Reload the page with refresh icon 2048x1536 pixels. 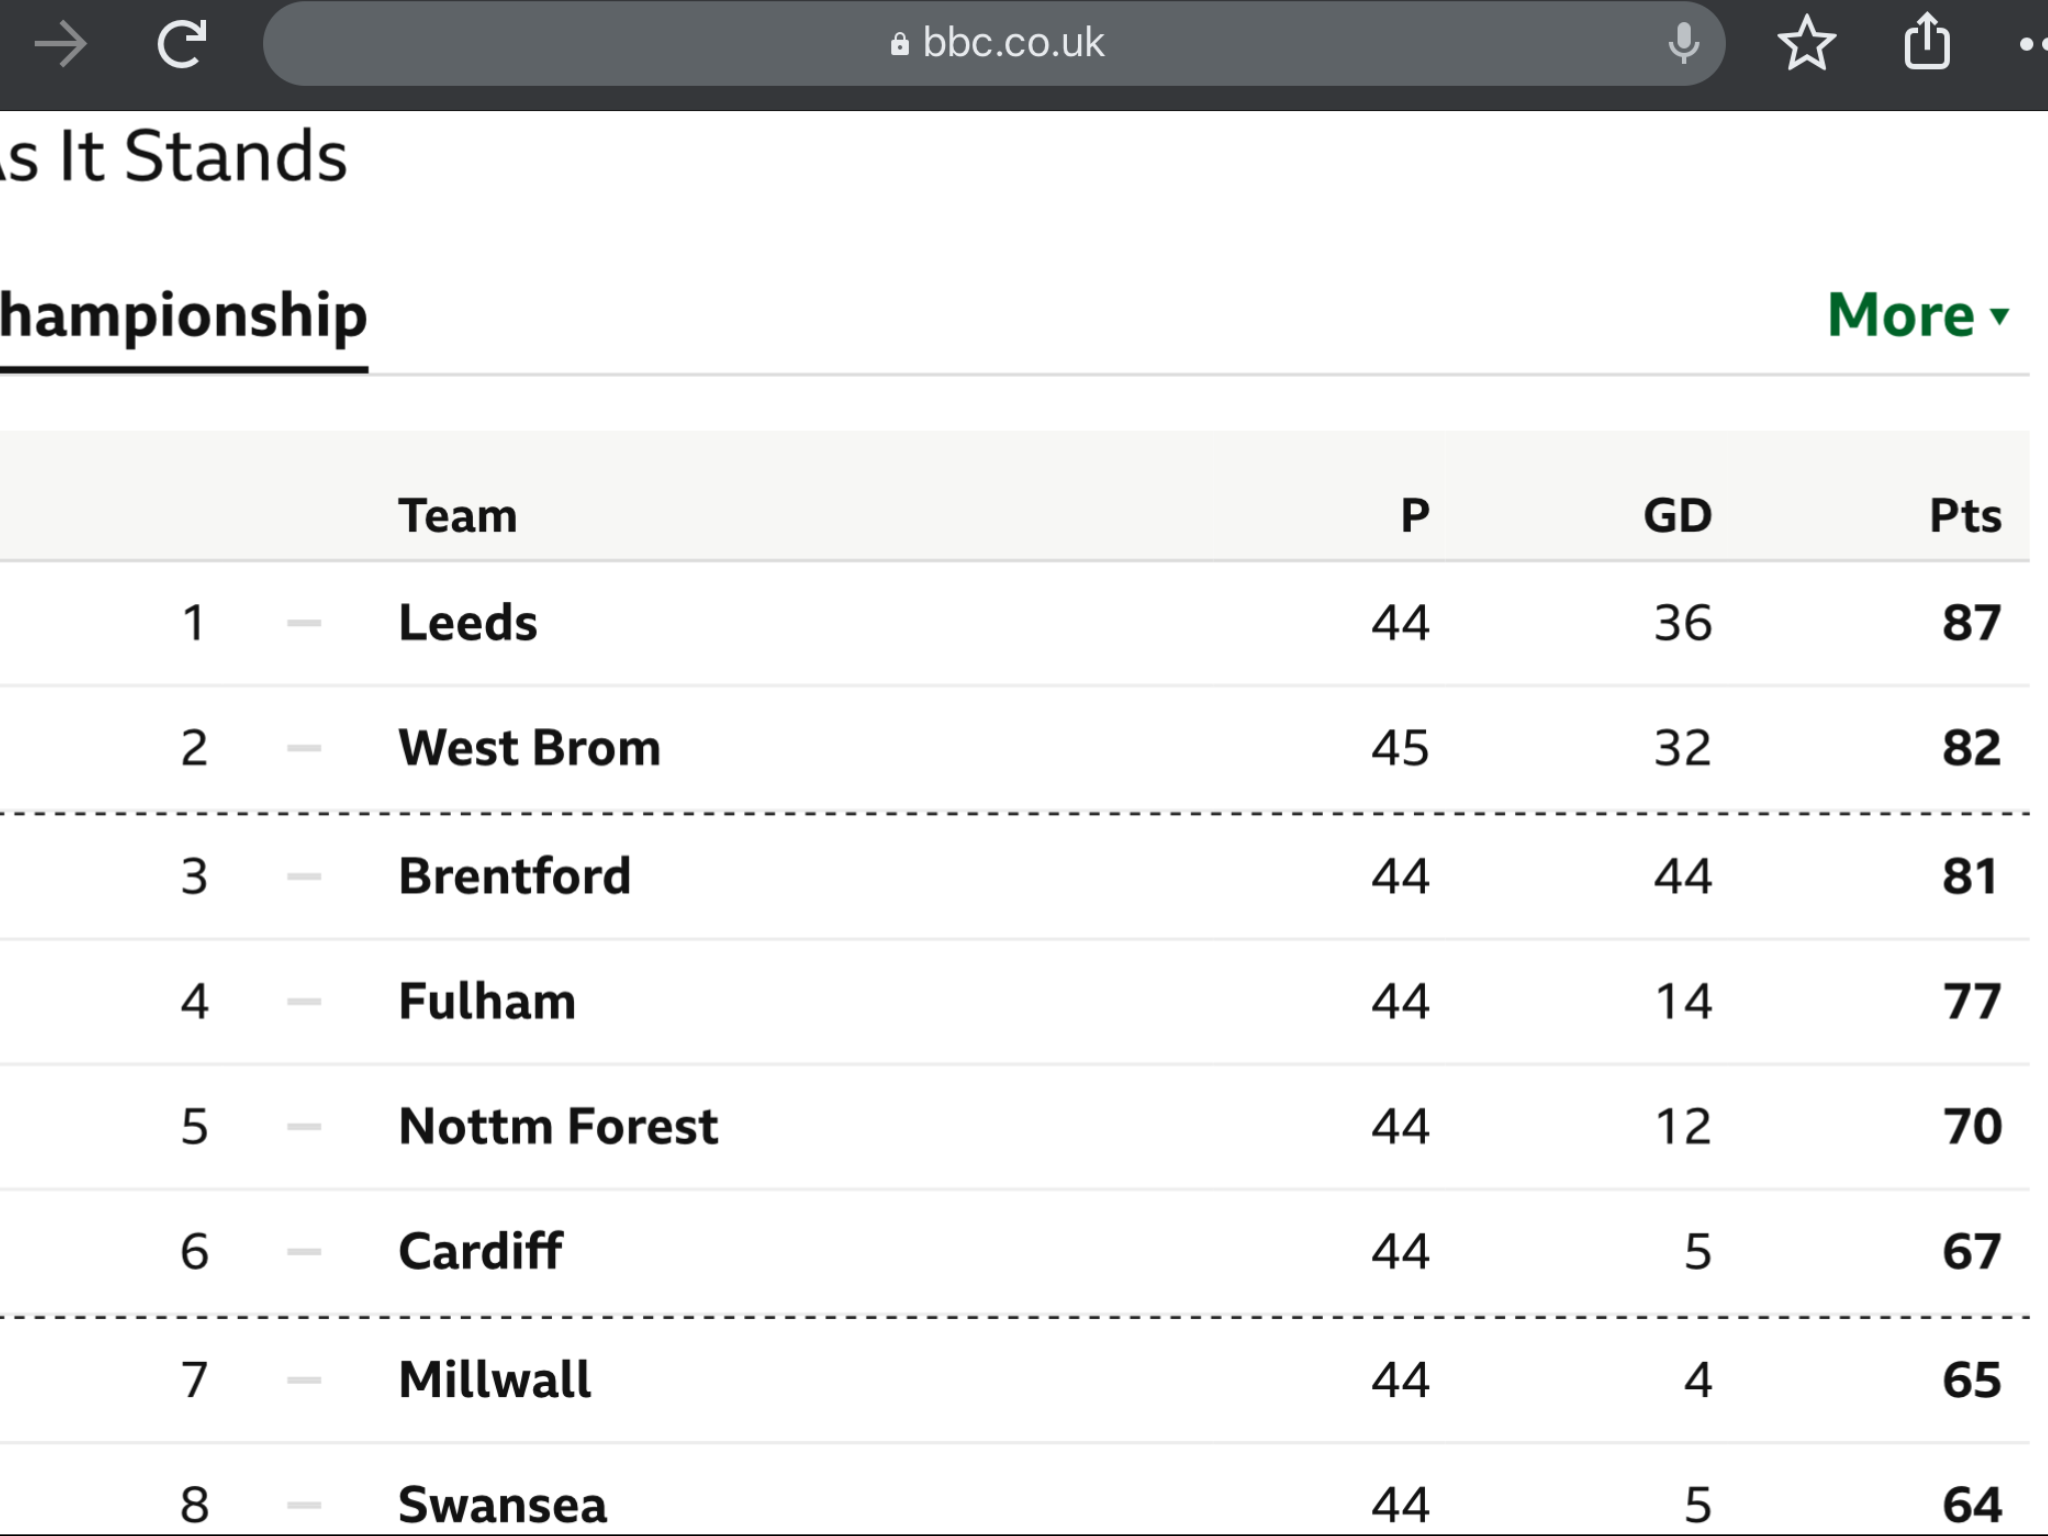pos(182,44)
